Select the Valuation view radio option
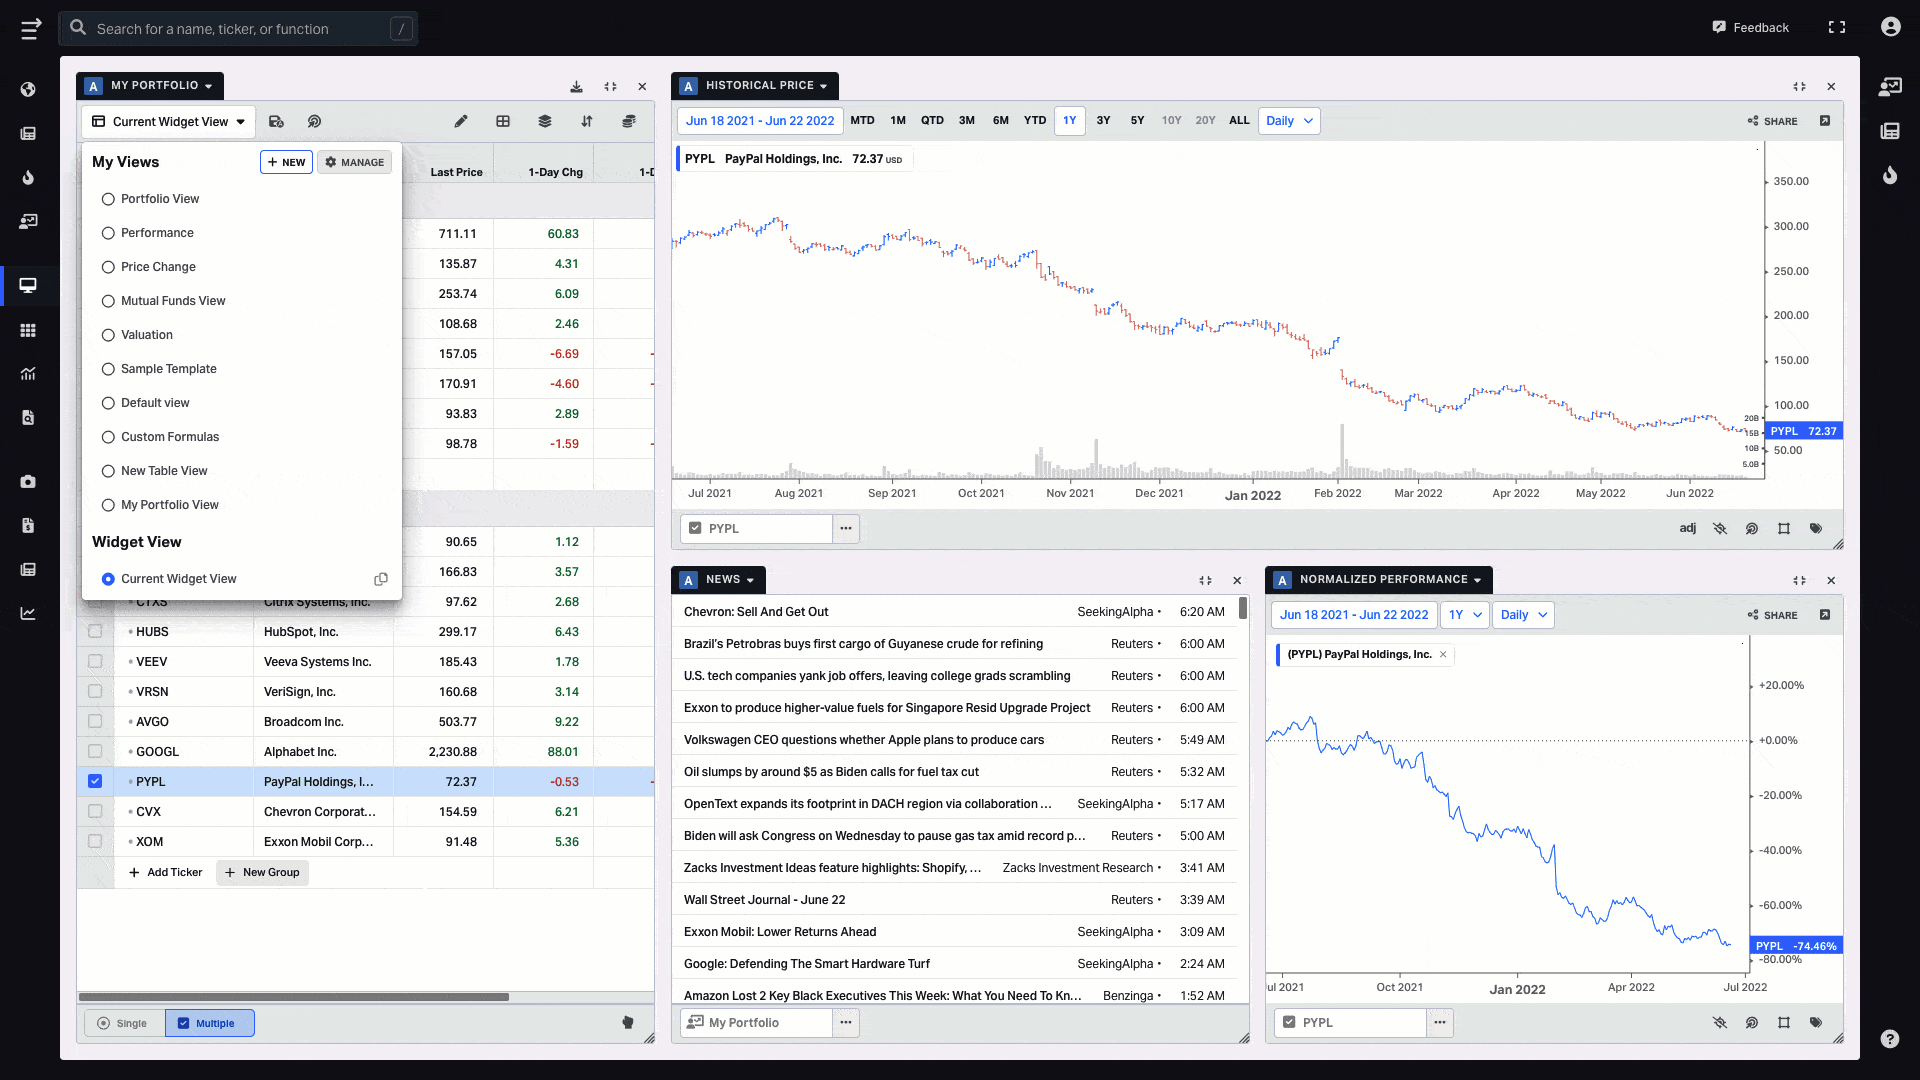Screen dimensions: 1920x1080 click(x=108, y=335)
